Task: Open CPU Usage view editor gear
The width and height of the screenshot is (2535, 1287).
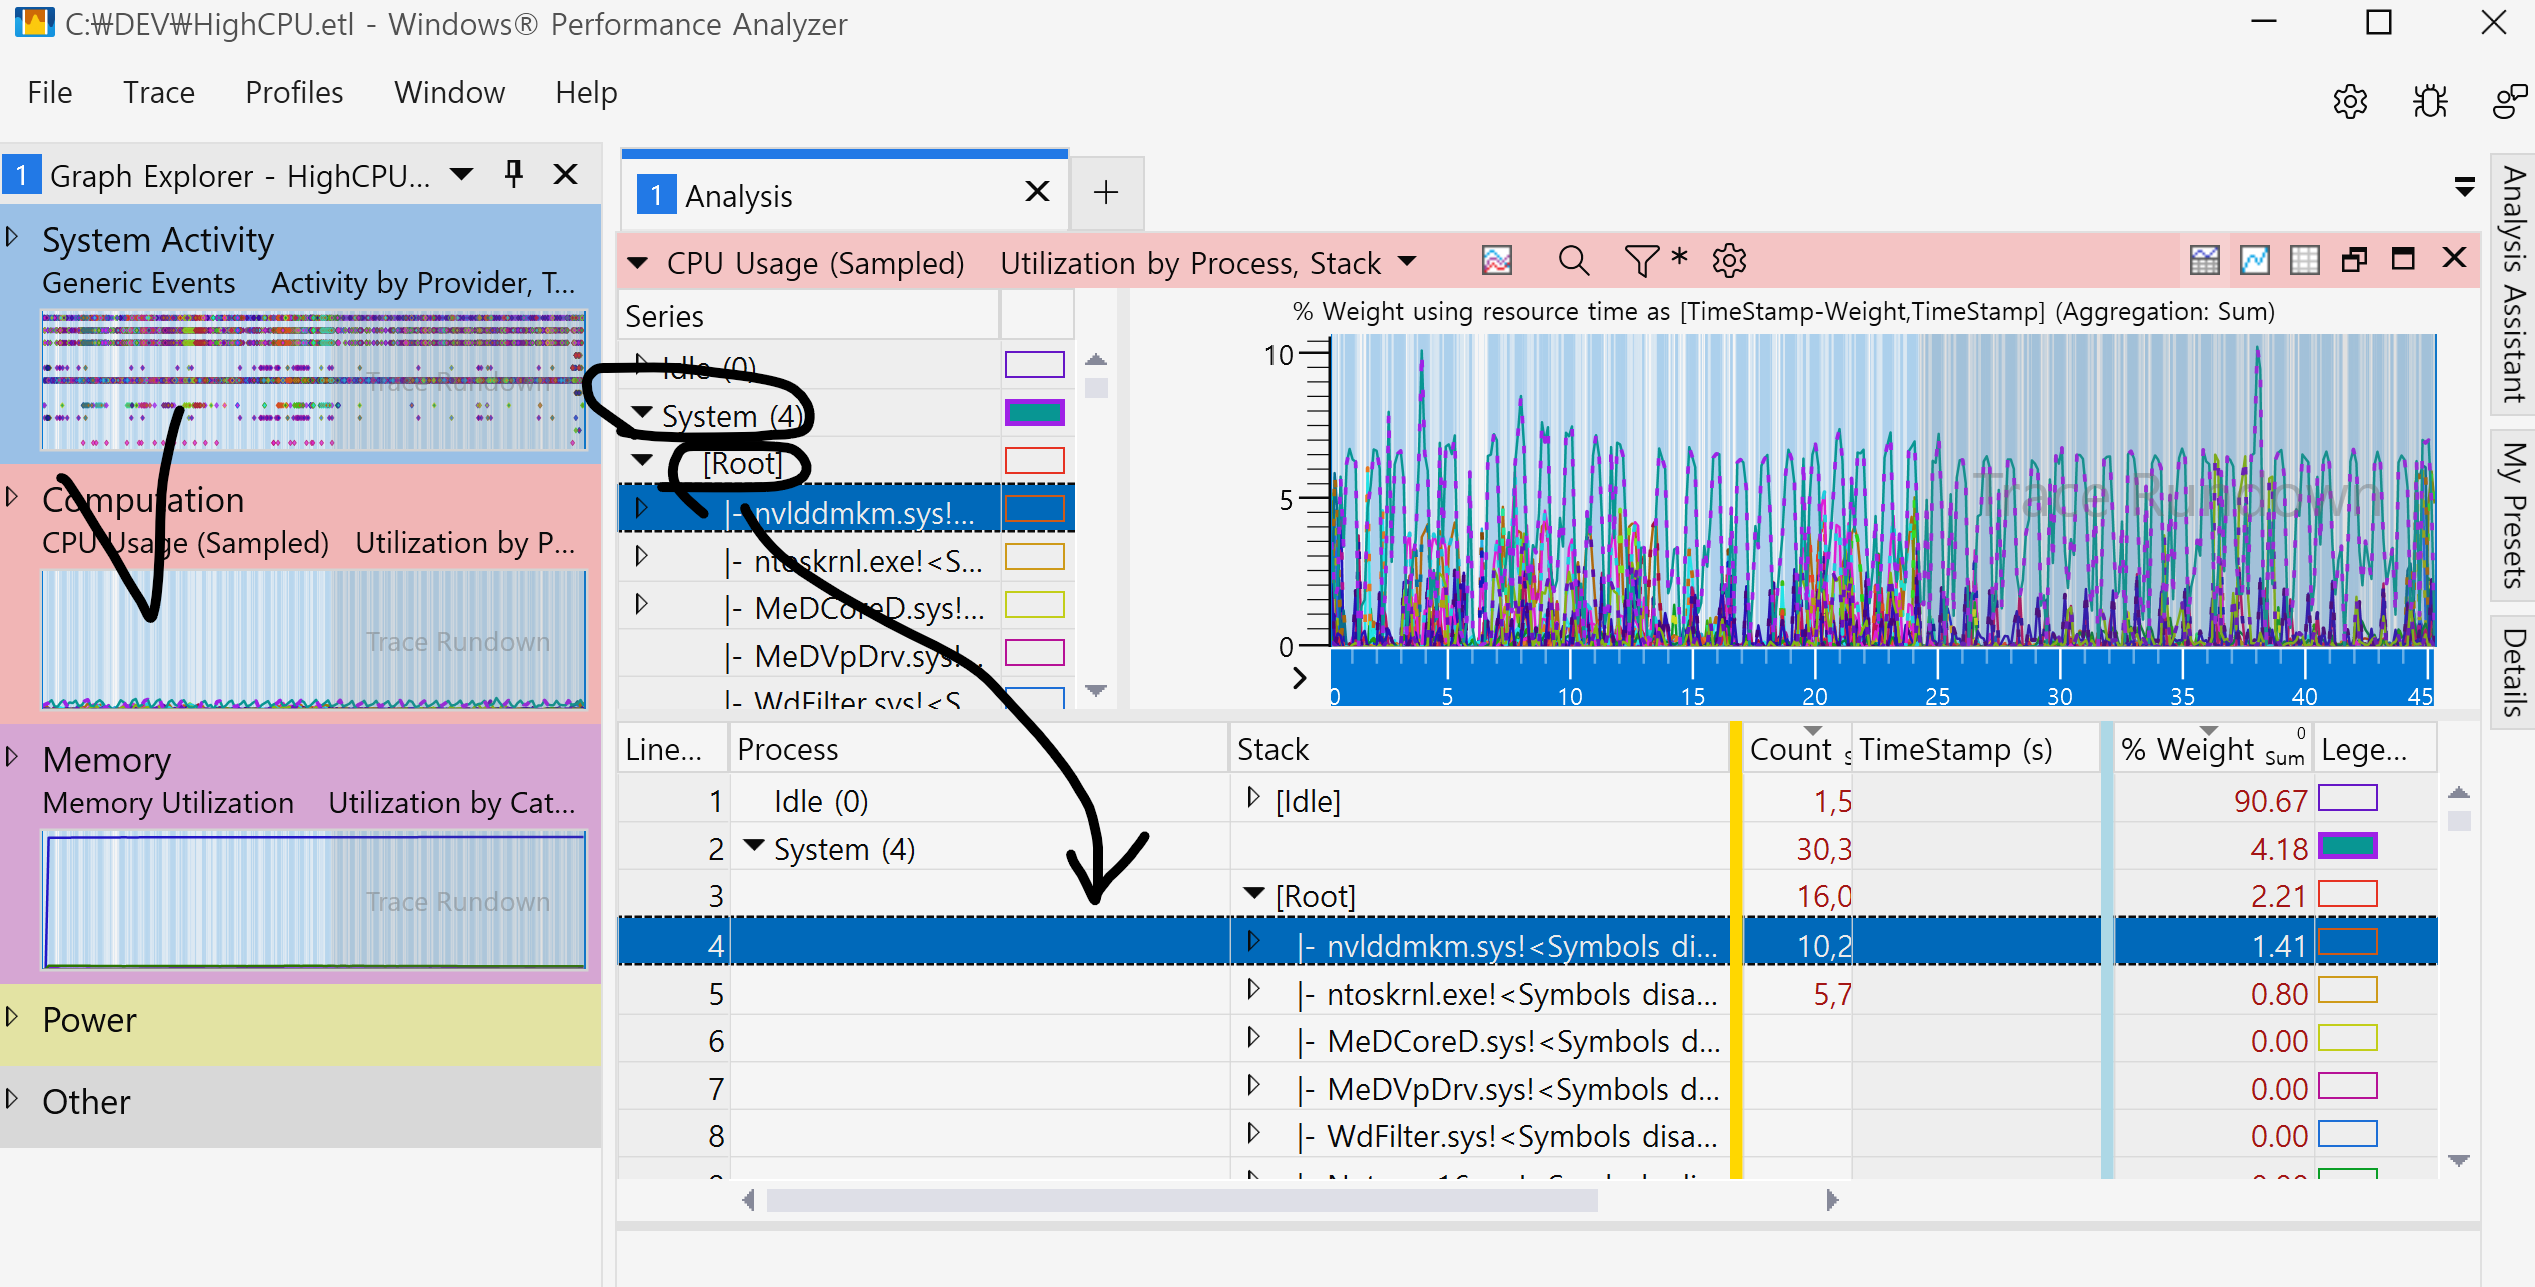Action: (1729, 261)
